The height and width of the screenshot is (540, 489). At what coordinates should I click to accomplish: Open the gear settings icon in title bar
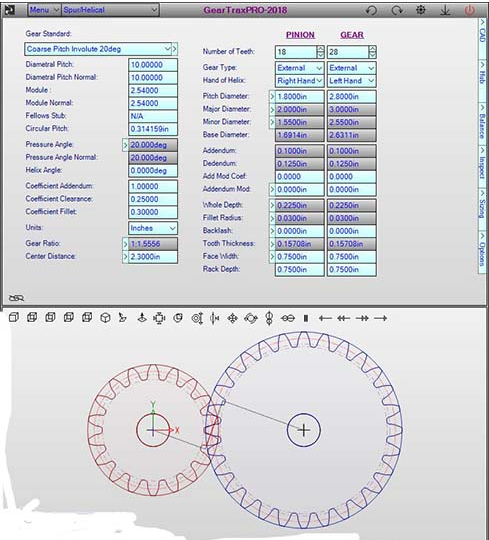click(420, 10)
